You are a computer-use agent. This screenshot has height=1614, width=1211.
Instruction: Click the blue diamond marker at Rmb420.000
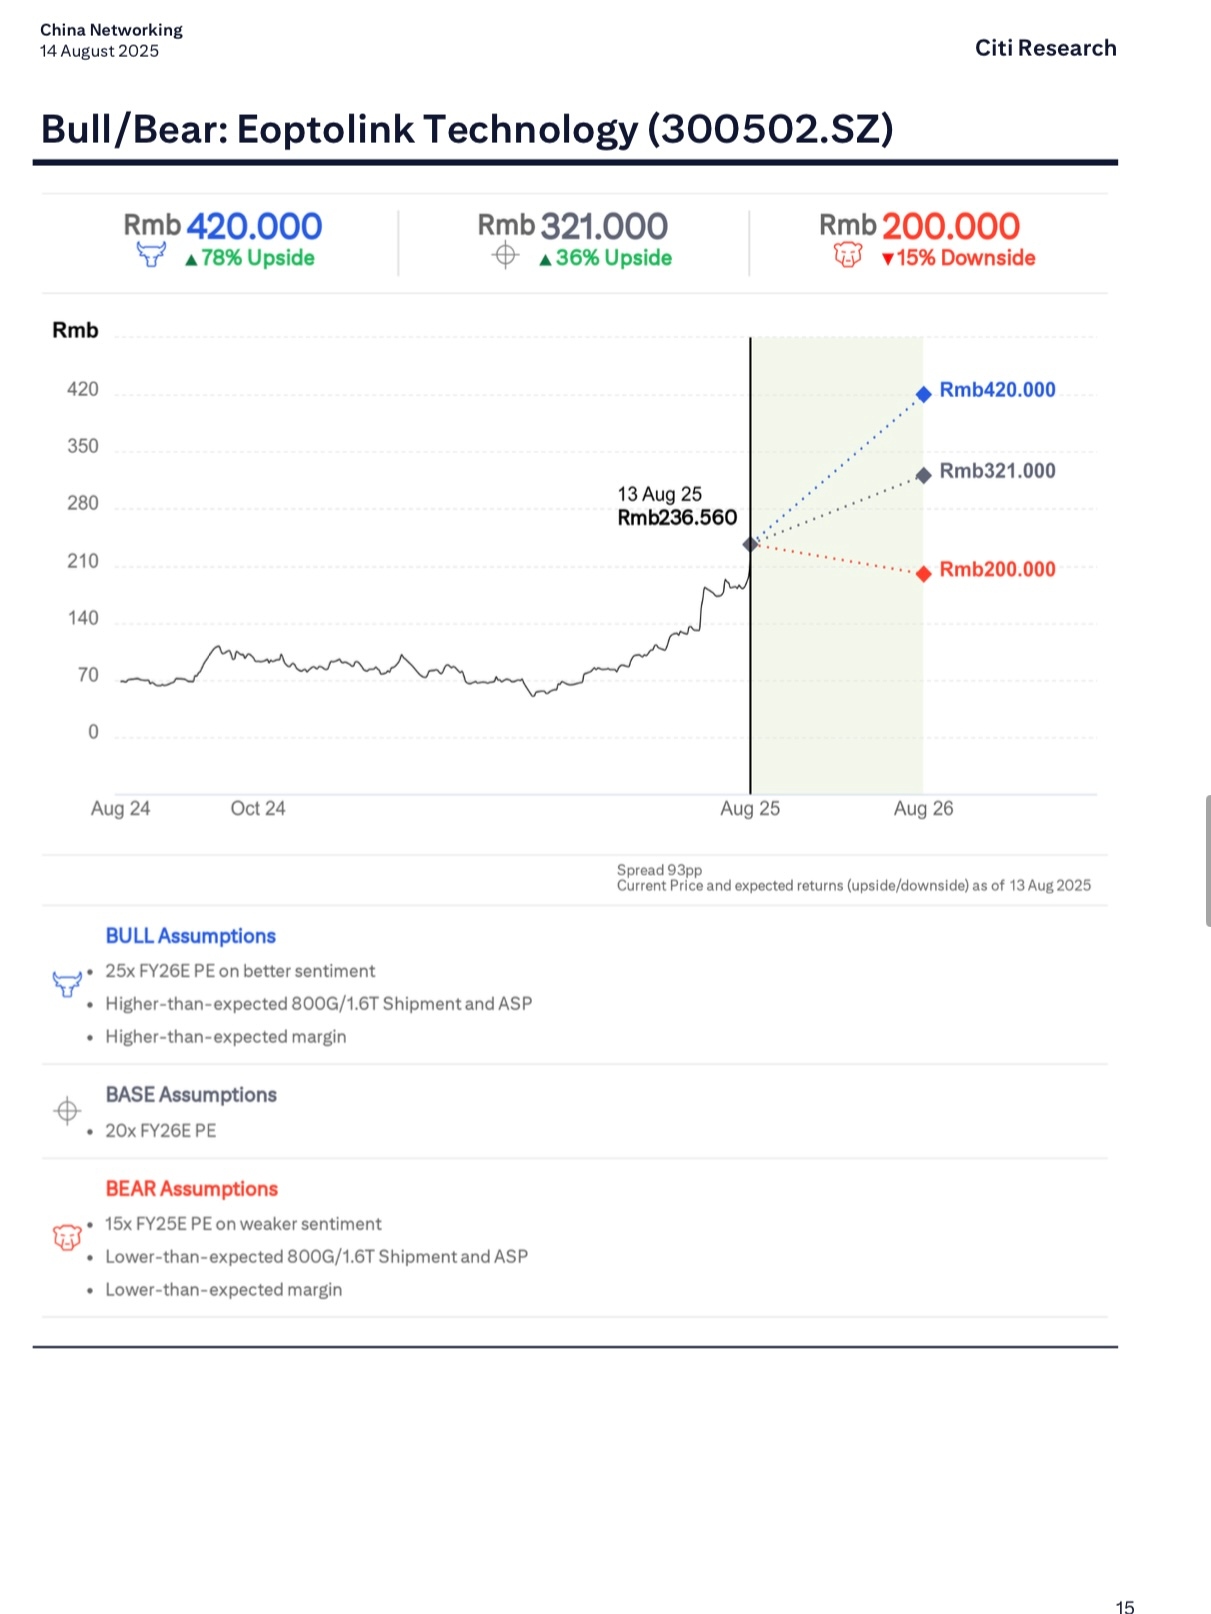click(924, 394)
